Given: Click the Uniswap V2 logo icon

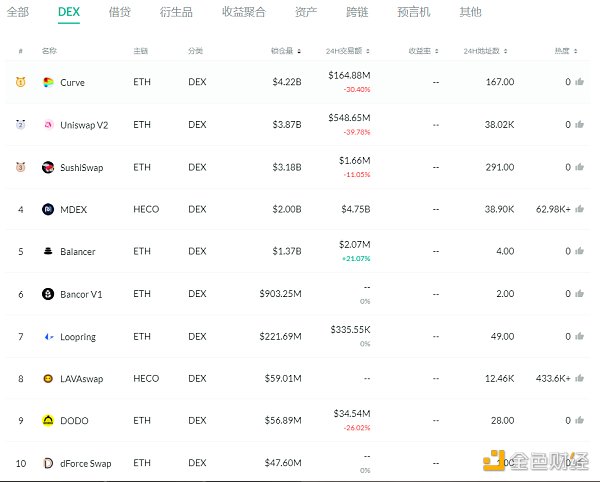Looking at the screenshot, I should click(x=48, y=125).
